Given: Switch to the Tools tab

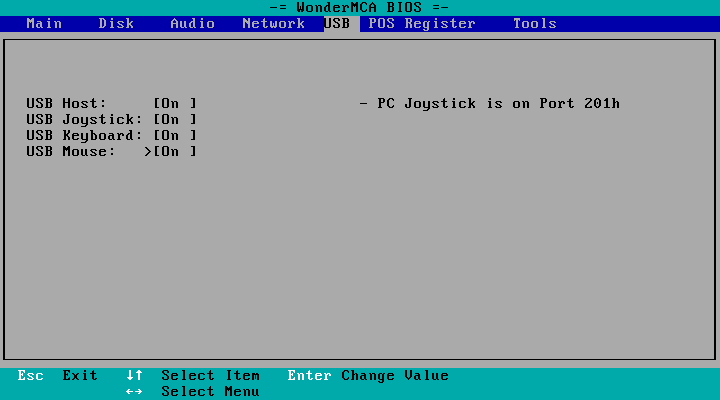Looking at the screenshot, I should (534, 23).
